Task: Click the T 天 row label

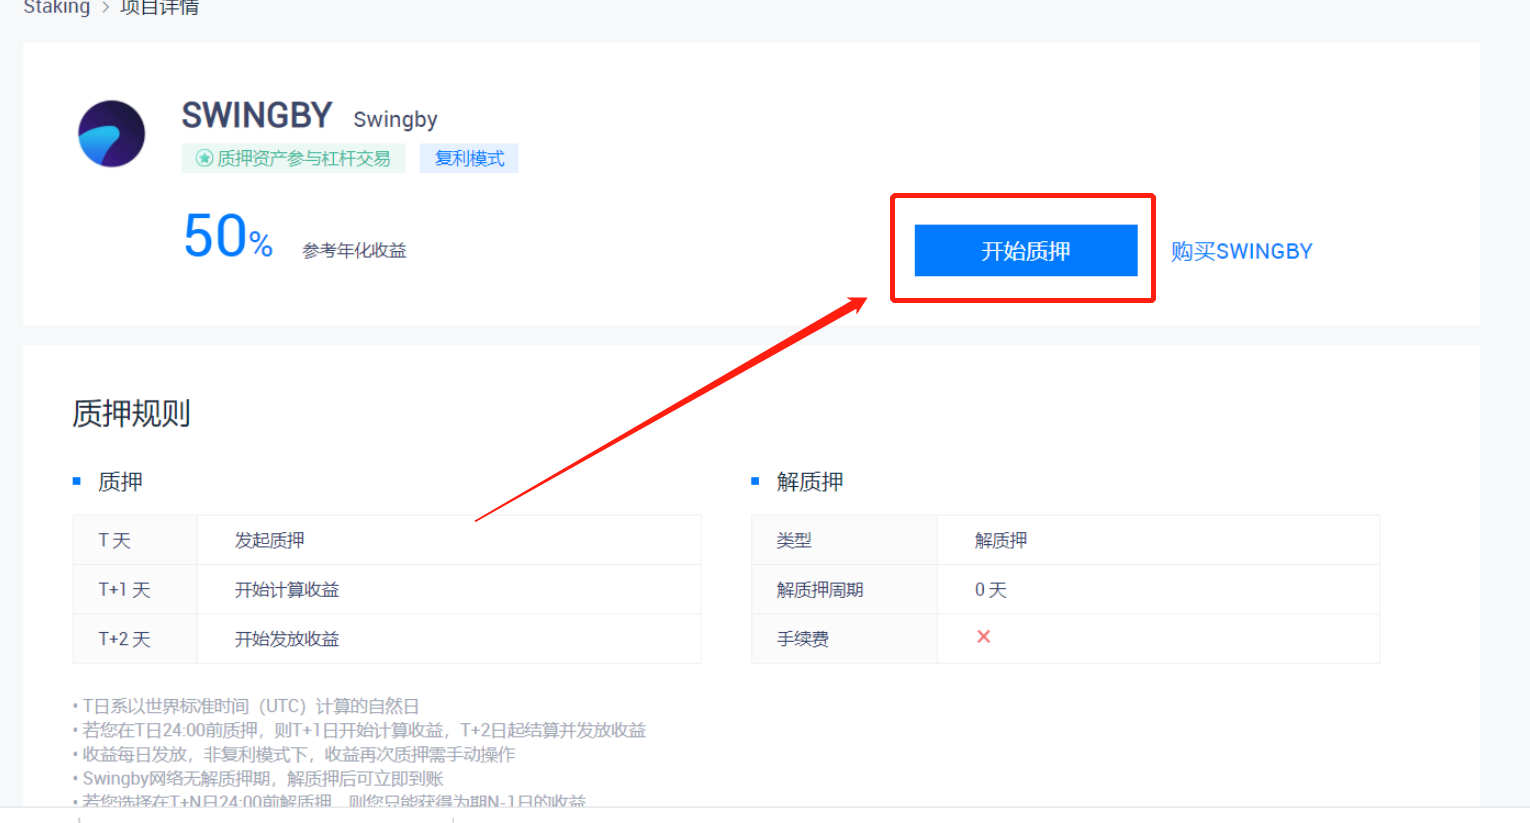Action: [x=114, y=540]
